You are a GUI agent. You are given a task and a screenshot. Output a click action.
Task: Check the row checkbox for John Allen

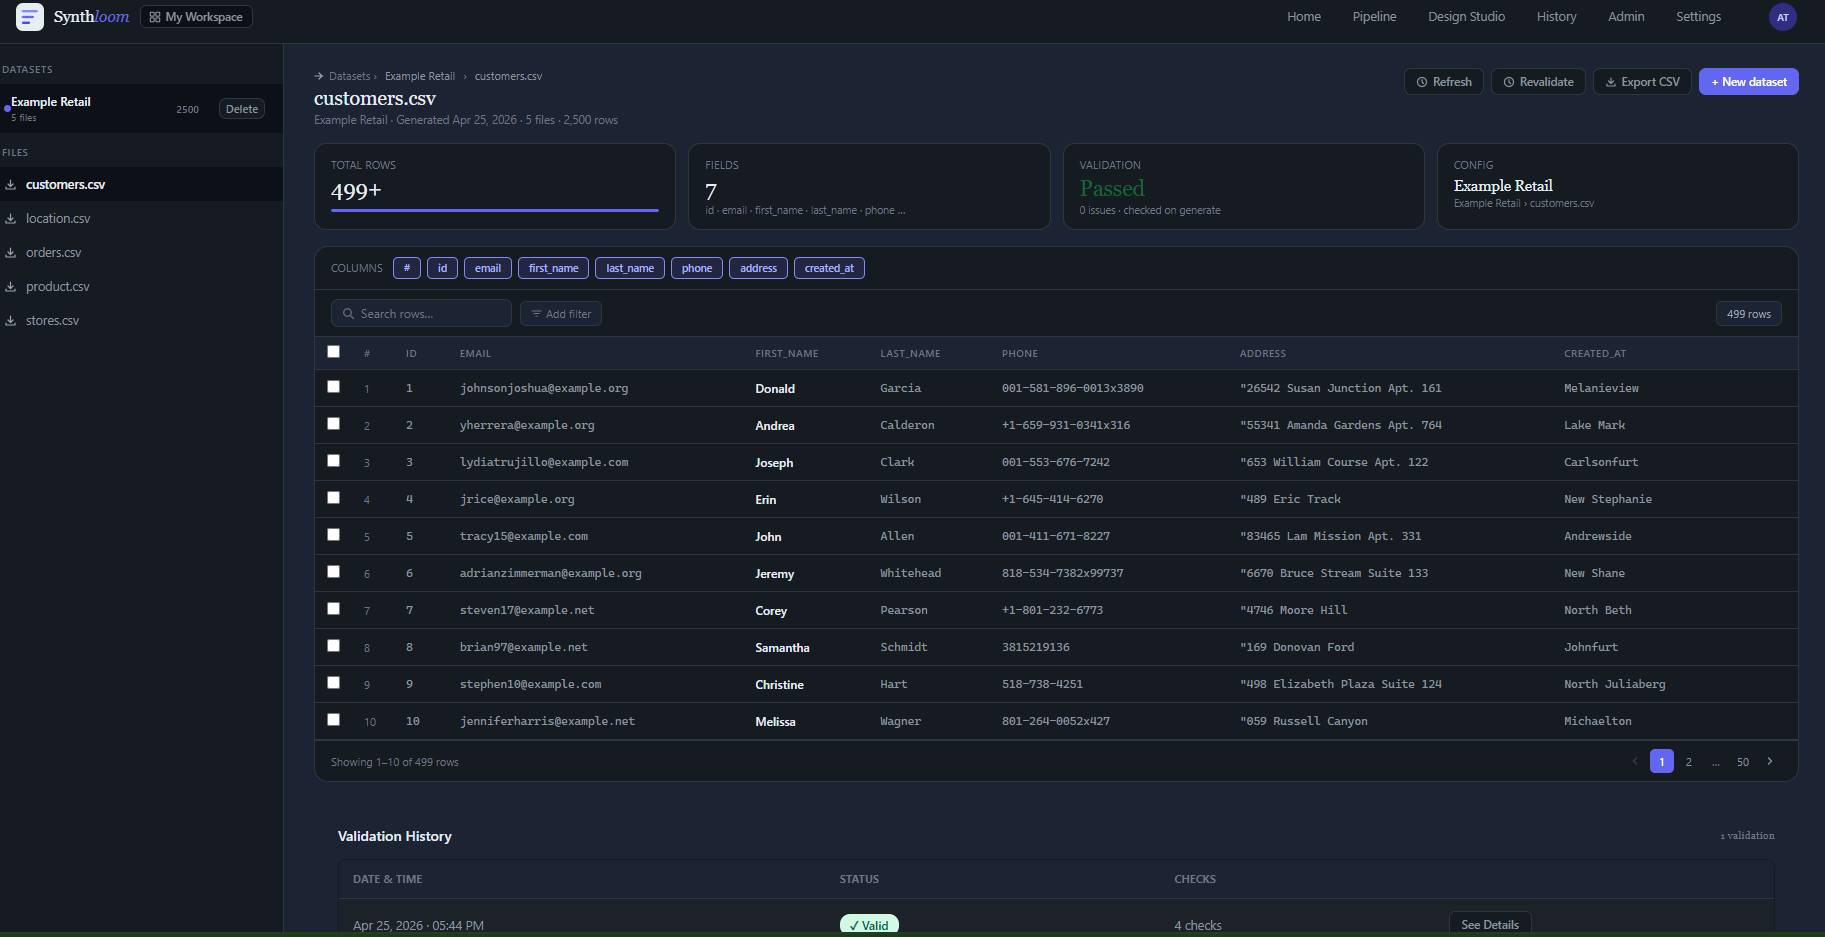click(334, 535)
